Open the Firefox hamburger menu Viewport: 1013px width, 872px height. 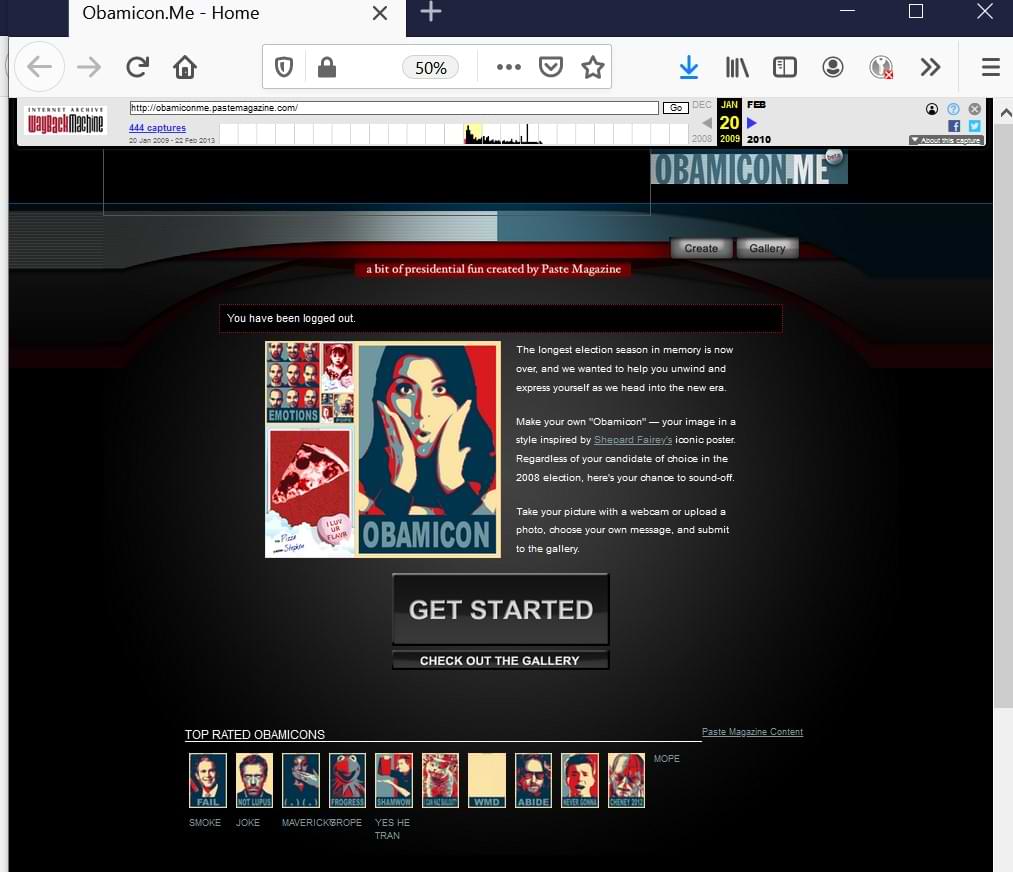990,67
